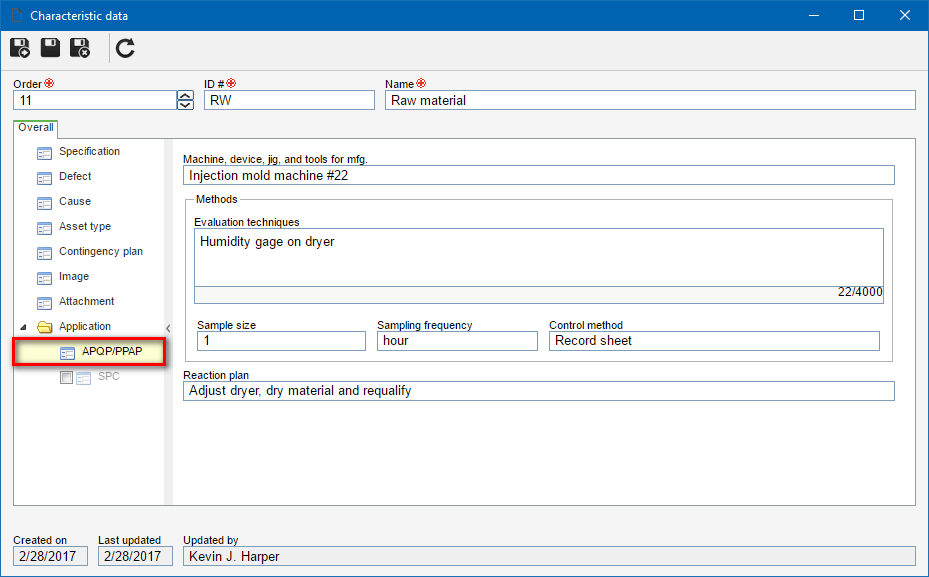Click the Reaction plan field
The image size is (929, 577).
point(539,391)
